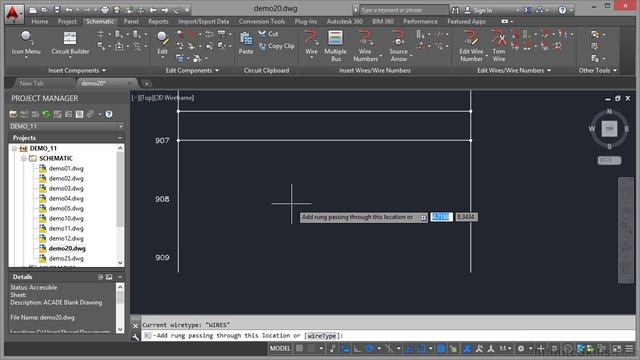
Task: Click the highlighted dynamic input coordinate field
Action: [x=441, y=217]
